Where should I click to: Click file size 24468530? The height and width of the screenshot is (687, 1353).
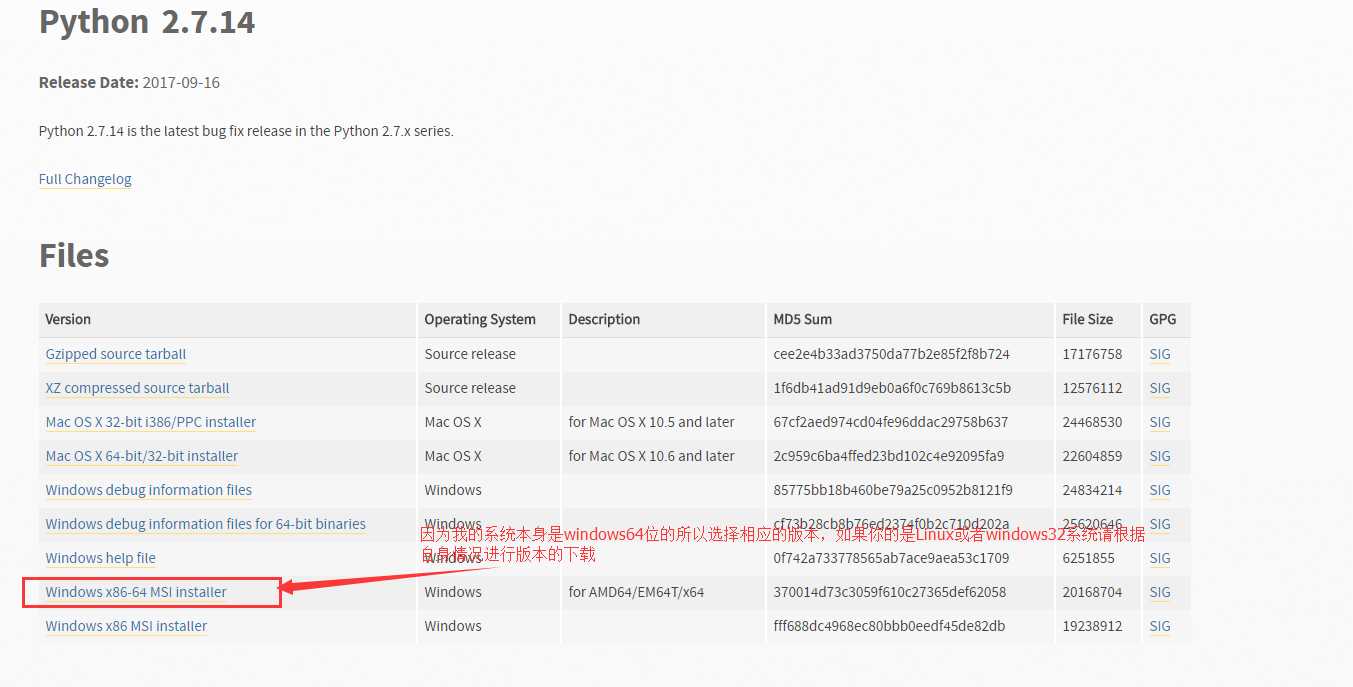[1093, 422]
